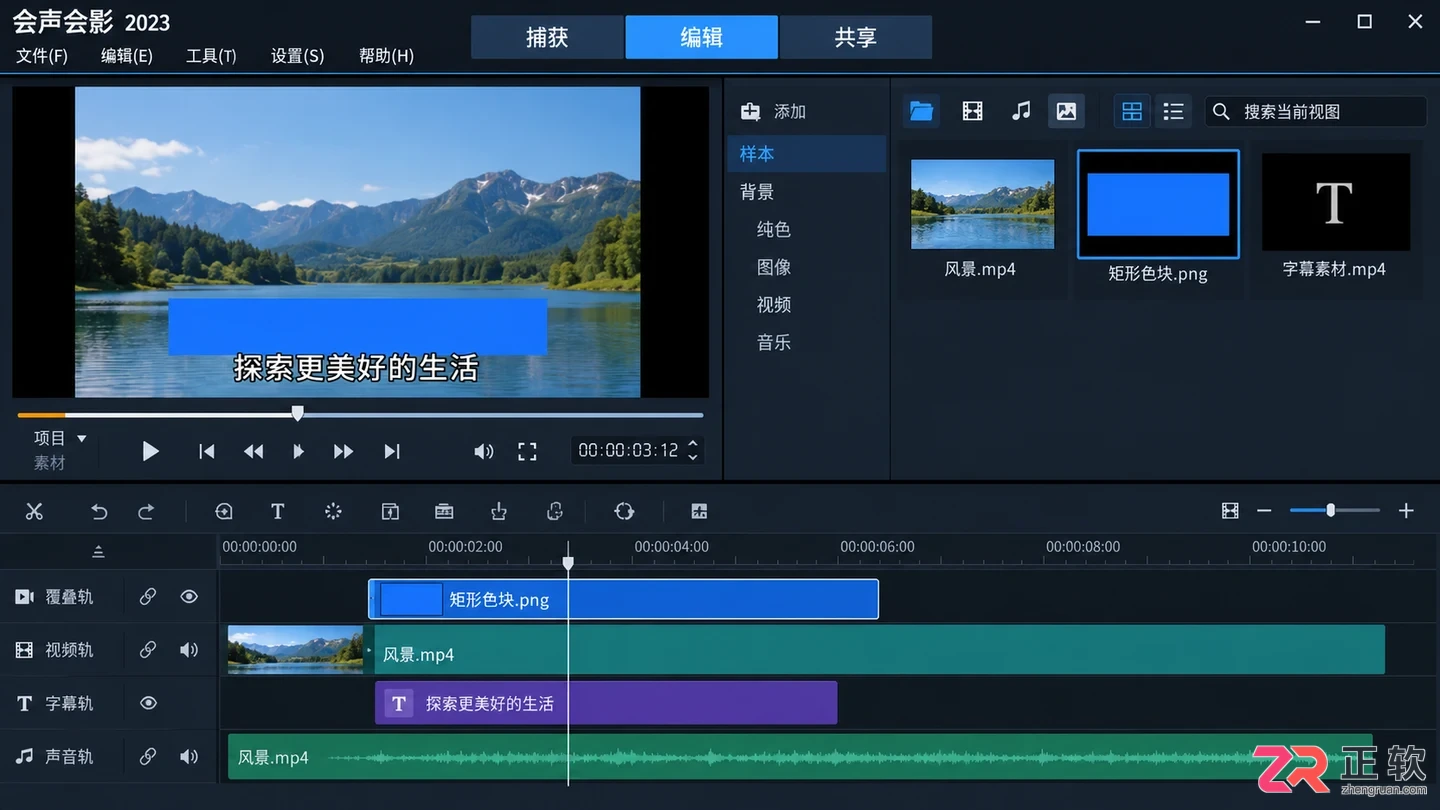Toggle ripple link on 覆叠轨

148,597
